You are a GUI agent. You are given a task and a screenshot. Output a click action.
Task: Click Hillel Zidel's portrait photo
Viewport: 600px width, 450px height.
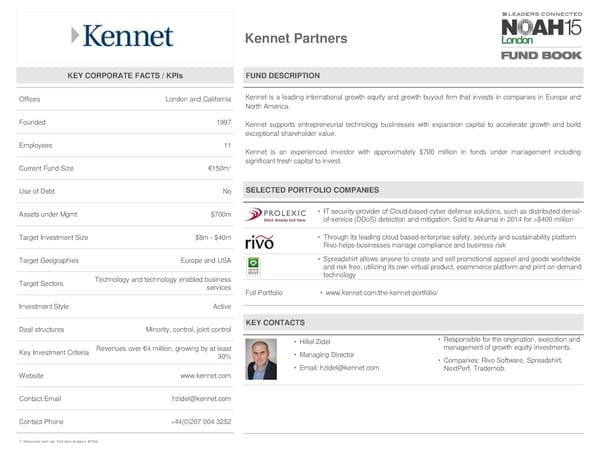point(261,358)
